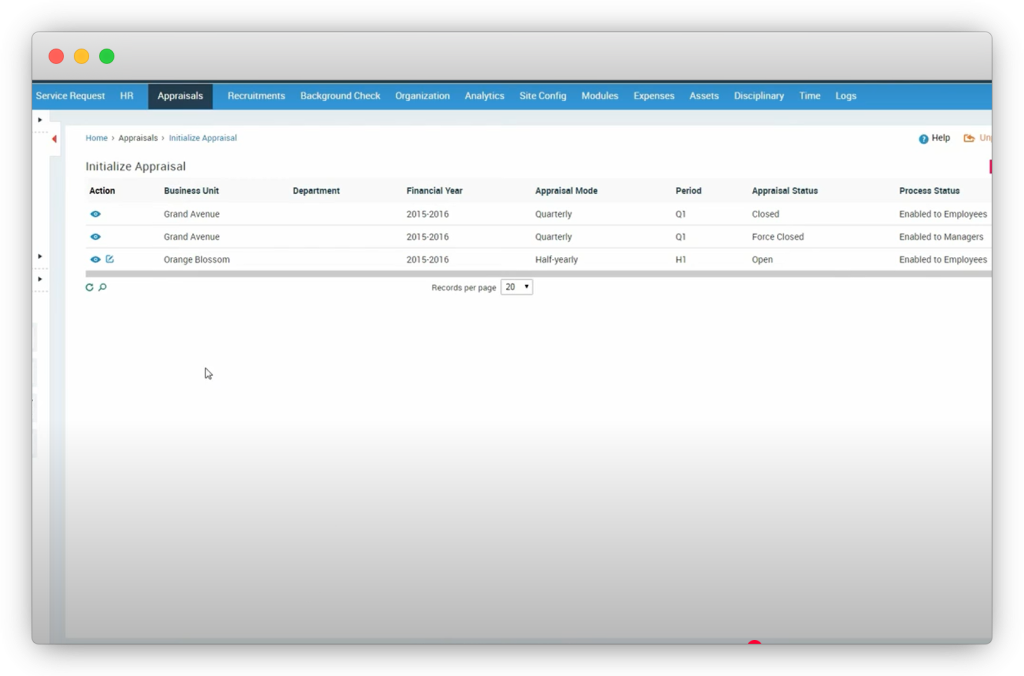The height and width of the screenshot is (676, 1024).
Task: Go to Home via the breadcrumb
Action: 96,138
